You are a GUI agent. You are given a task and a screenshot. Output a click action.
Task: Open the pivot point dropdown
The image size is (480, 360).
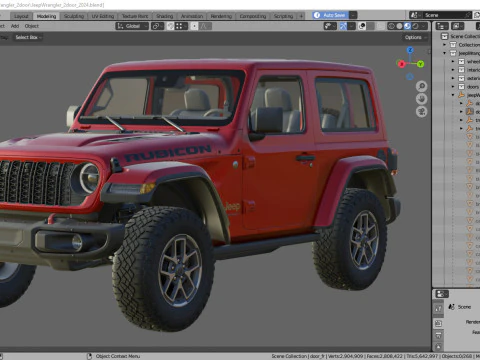pos(157,26)
